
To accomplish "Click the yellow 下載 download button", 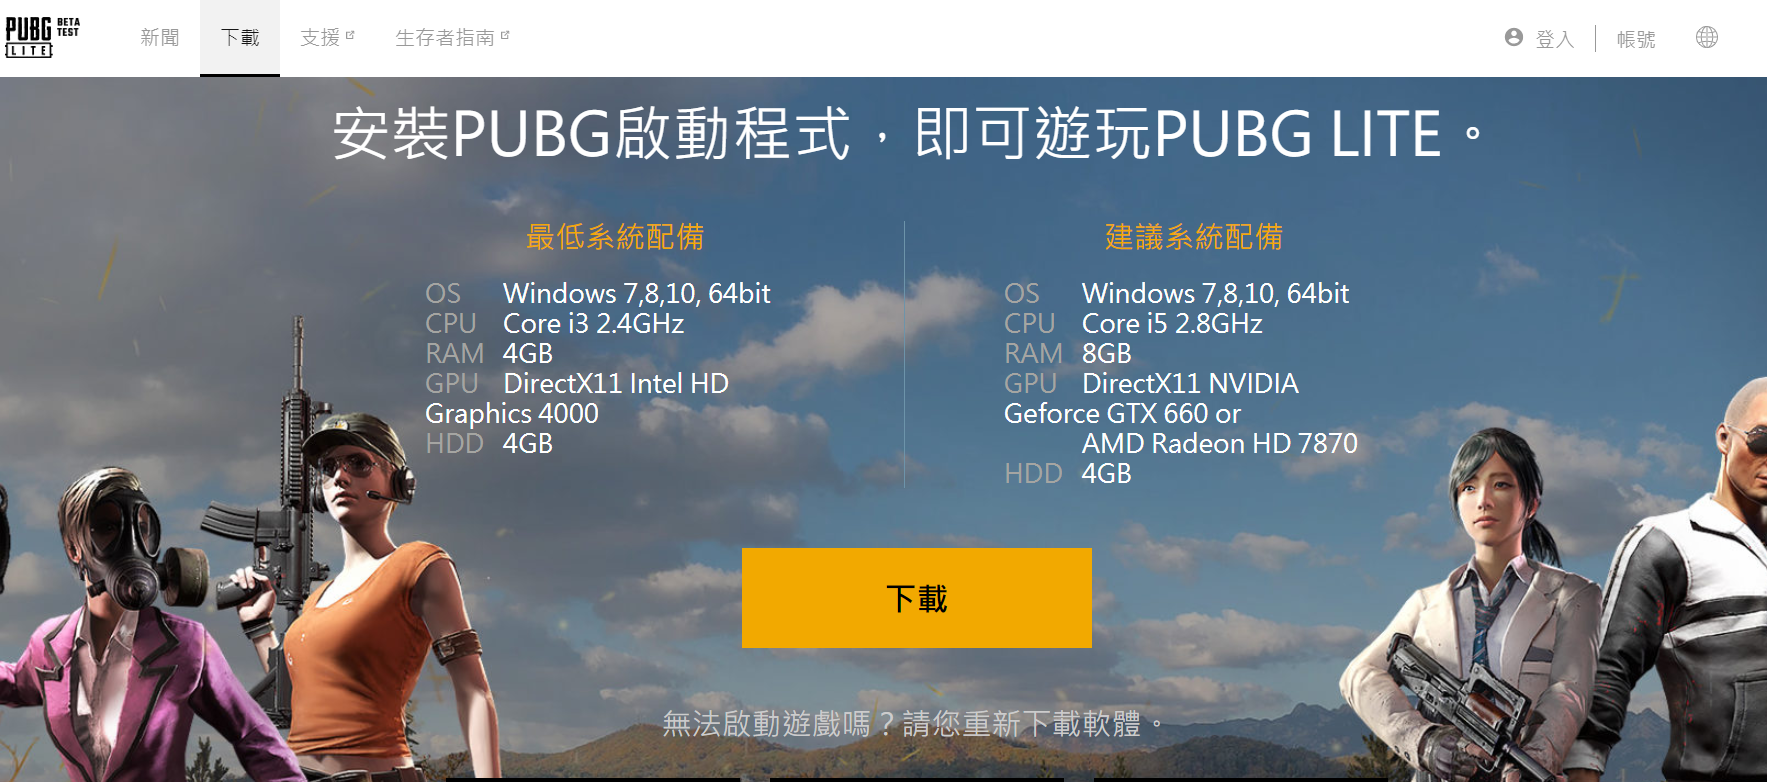I will coord(917,598).
